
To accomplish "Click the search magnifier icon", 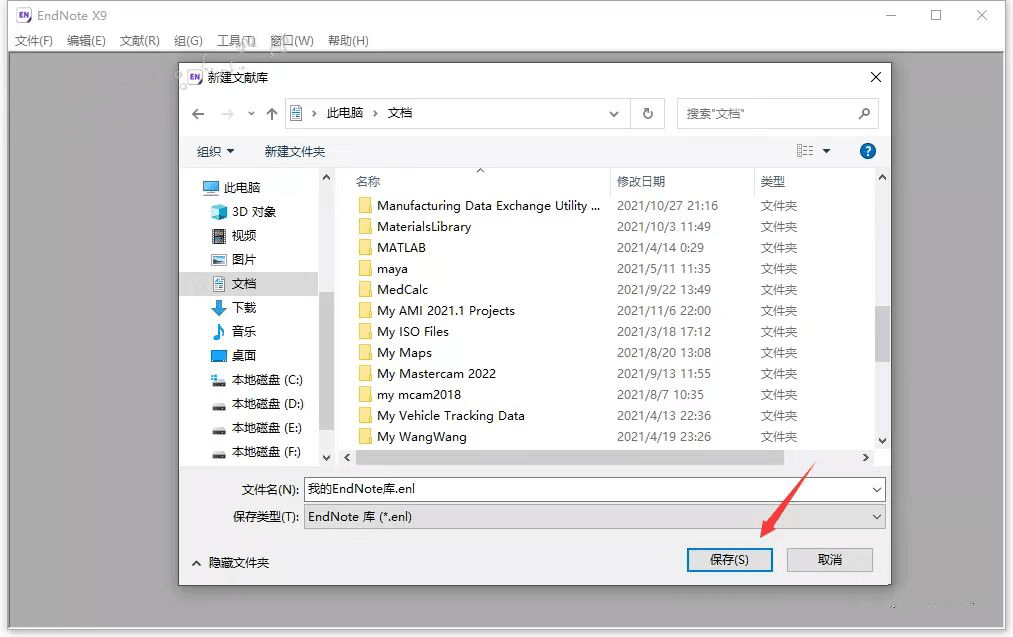I will [864, 114].
